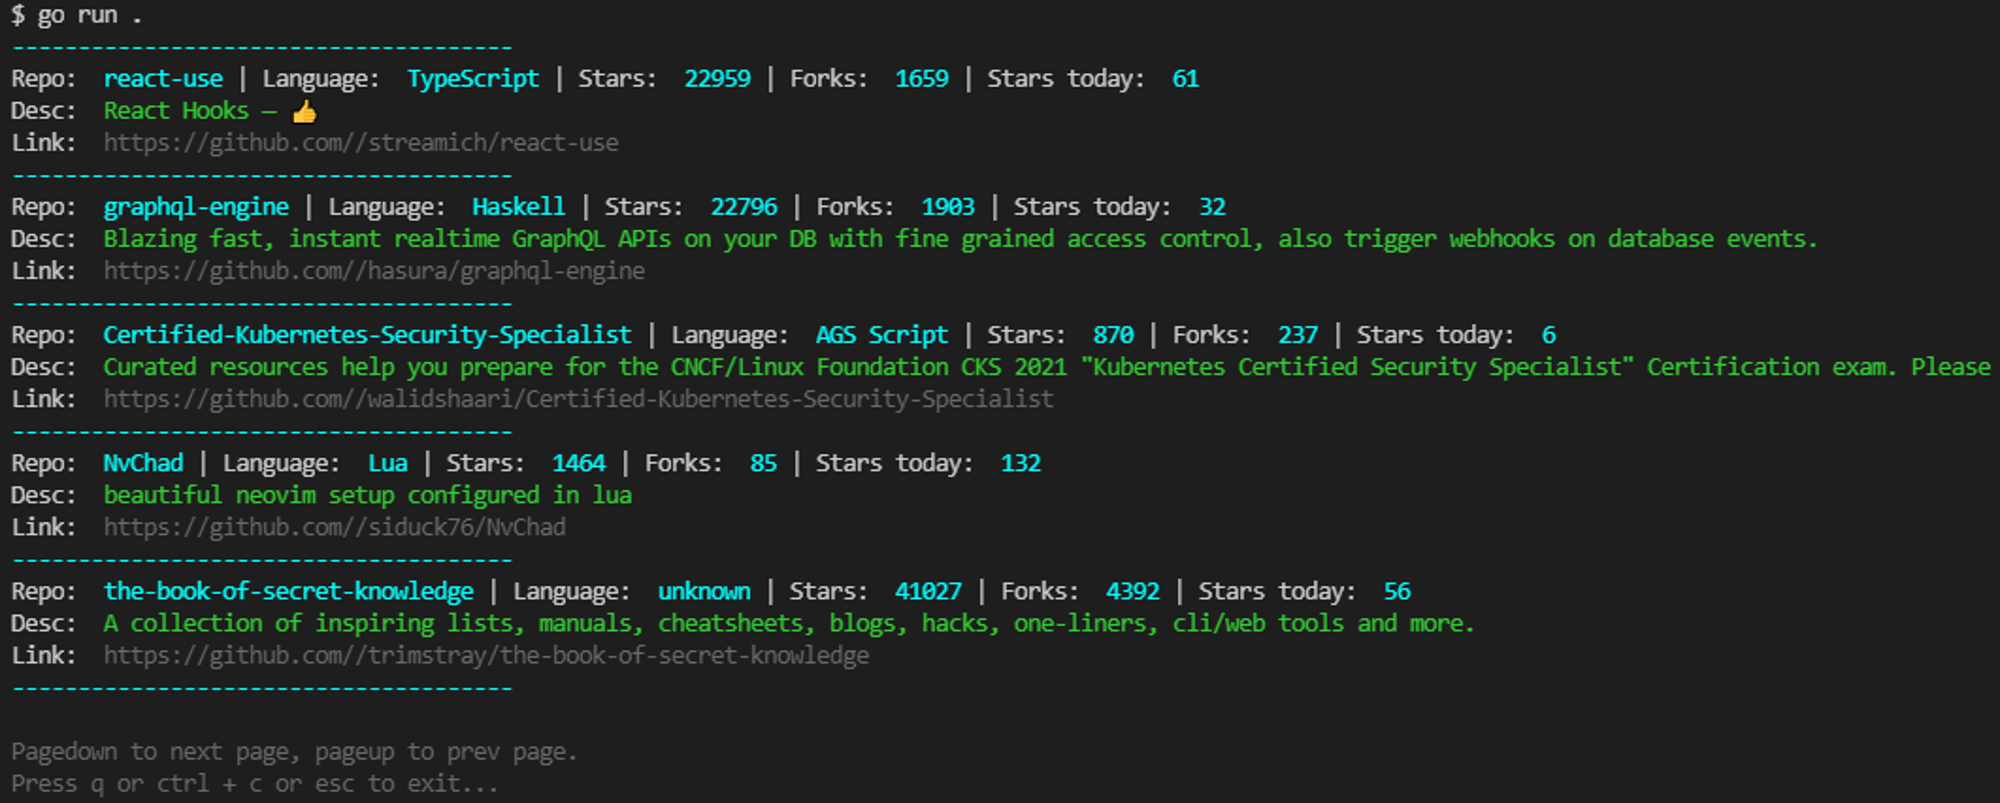Open the hasura/graphql-engine GitHub link

pos(374,271)
